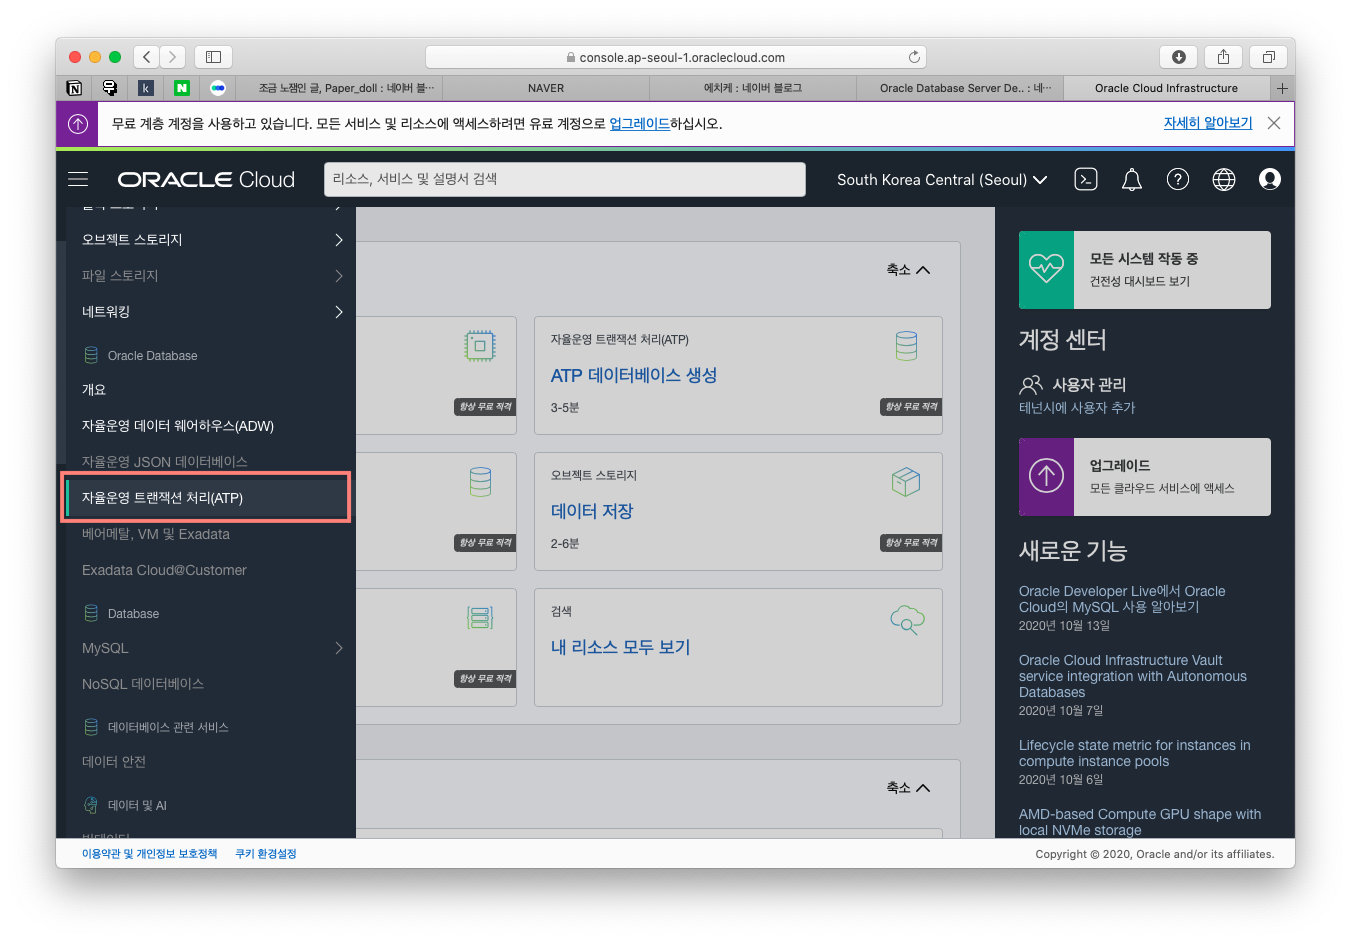This screenshot has width=1351, height=942.
Task: Click ATP 데이터베이스 생성 link
Action: tap(633, 375)
